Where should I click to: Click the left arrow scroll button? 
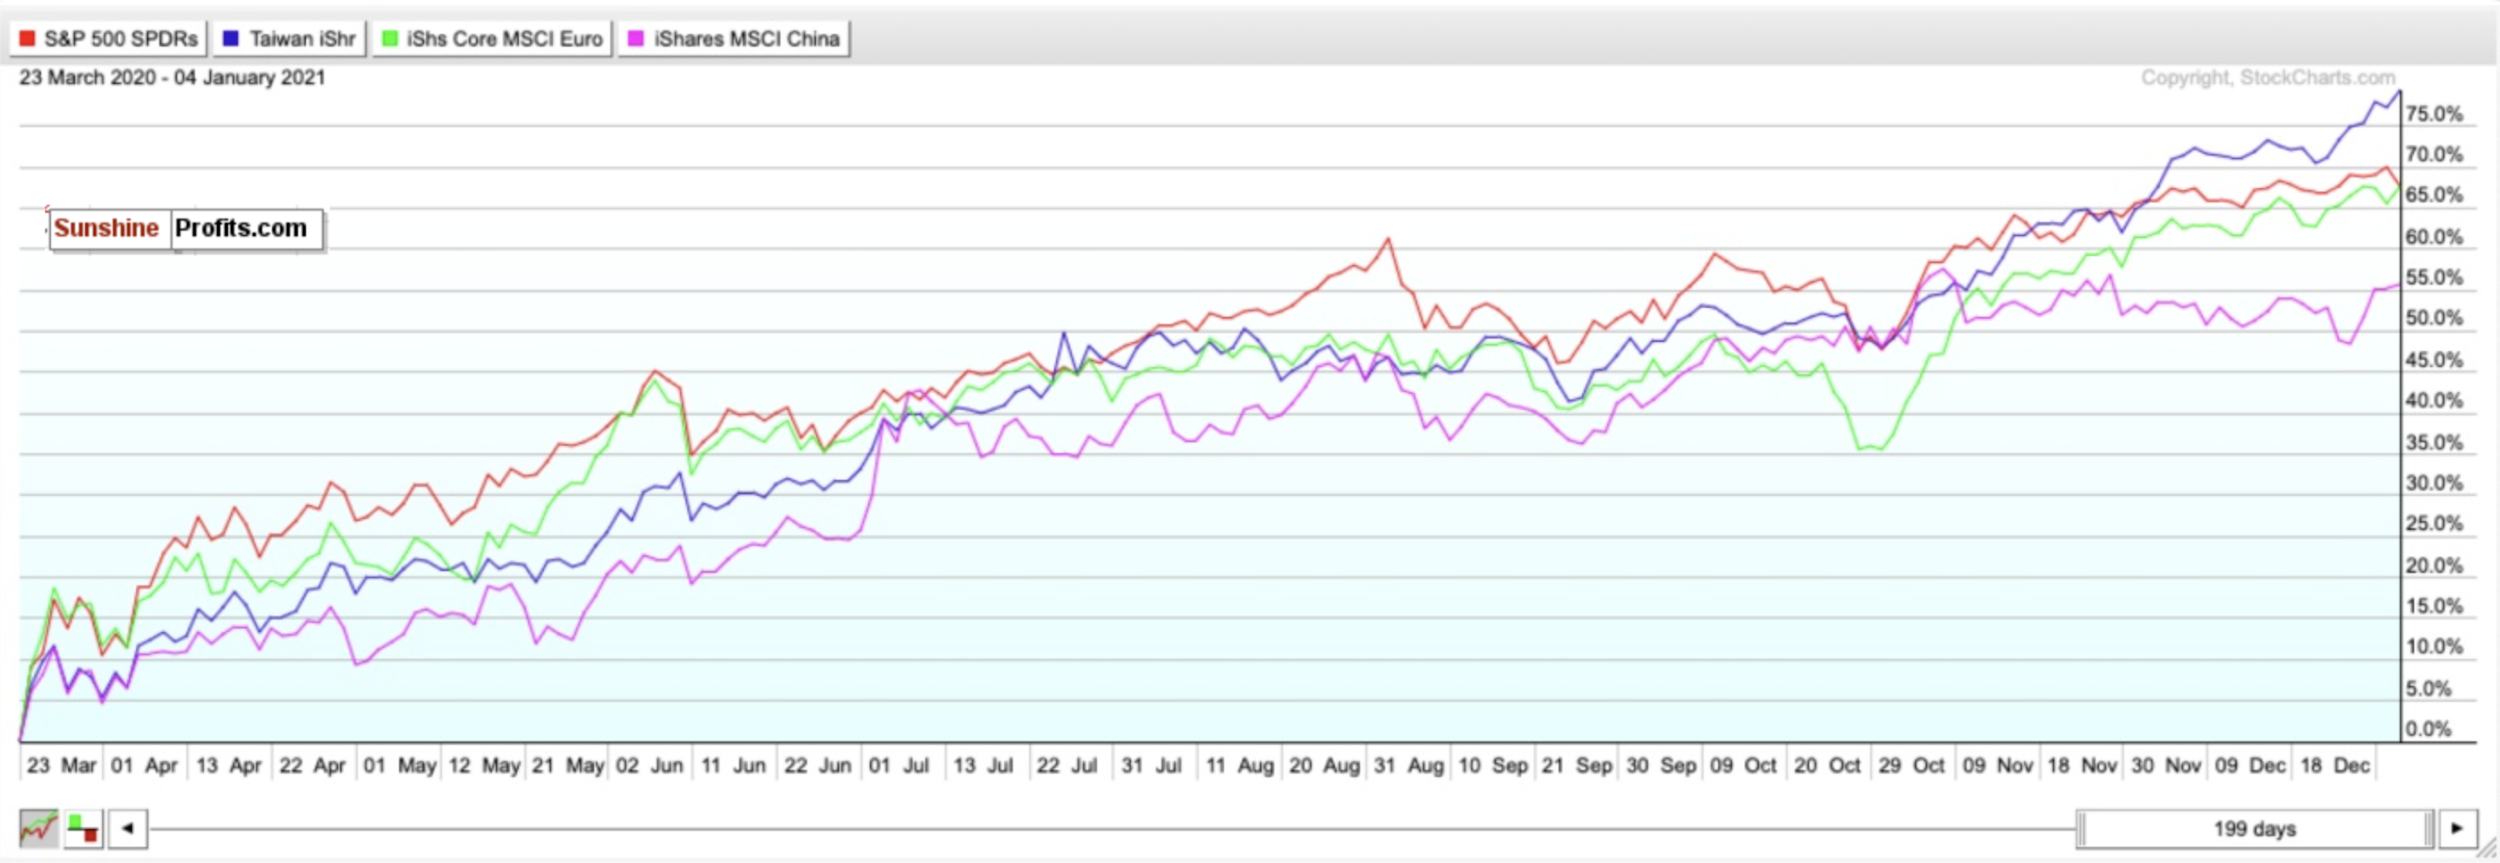(x=127, y=828)
